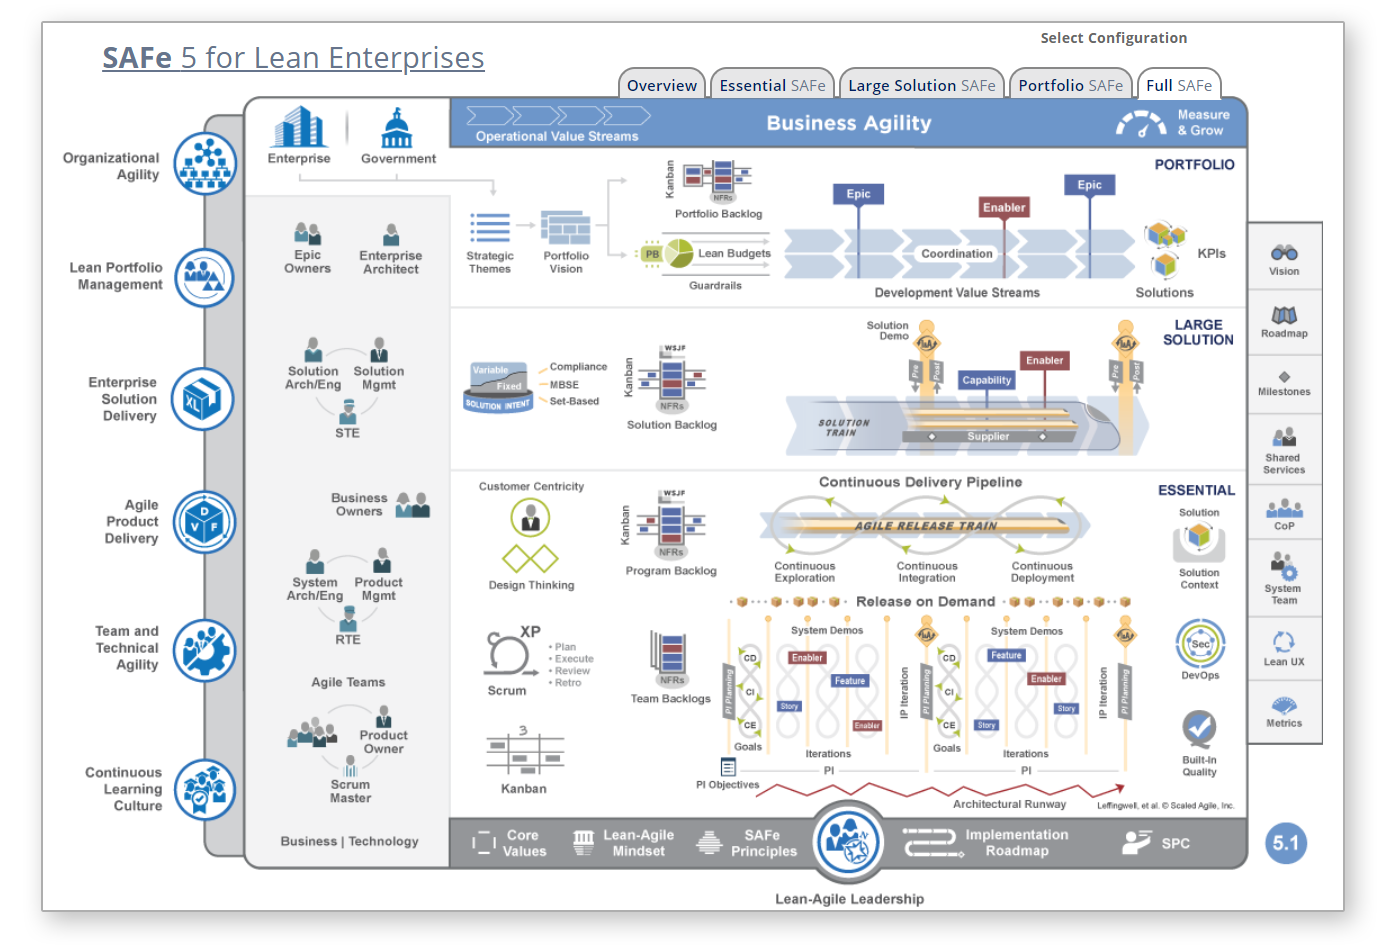Click the Agile Product Delivery icon
The width and height of the screenshot is (1400, 950).
point(205,522)
